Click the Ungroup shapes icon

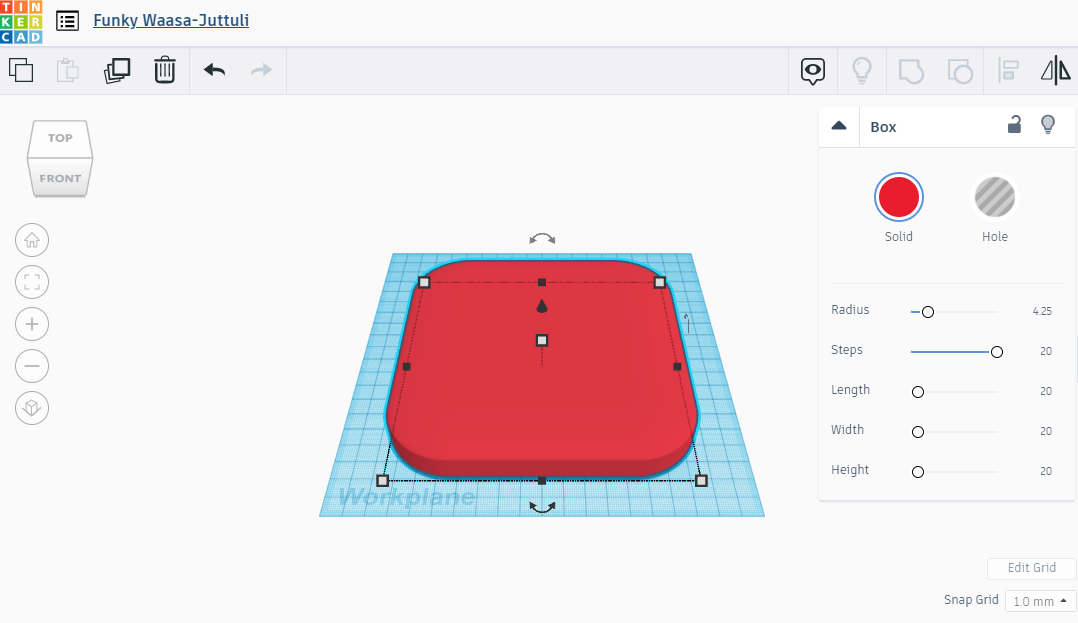point(960,71)
